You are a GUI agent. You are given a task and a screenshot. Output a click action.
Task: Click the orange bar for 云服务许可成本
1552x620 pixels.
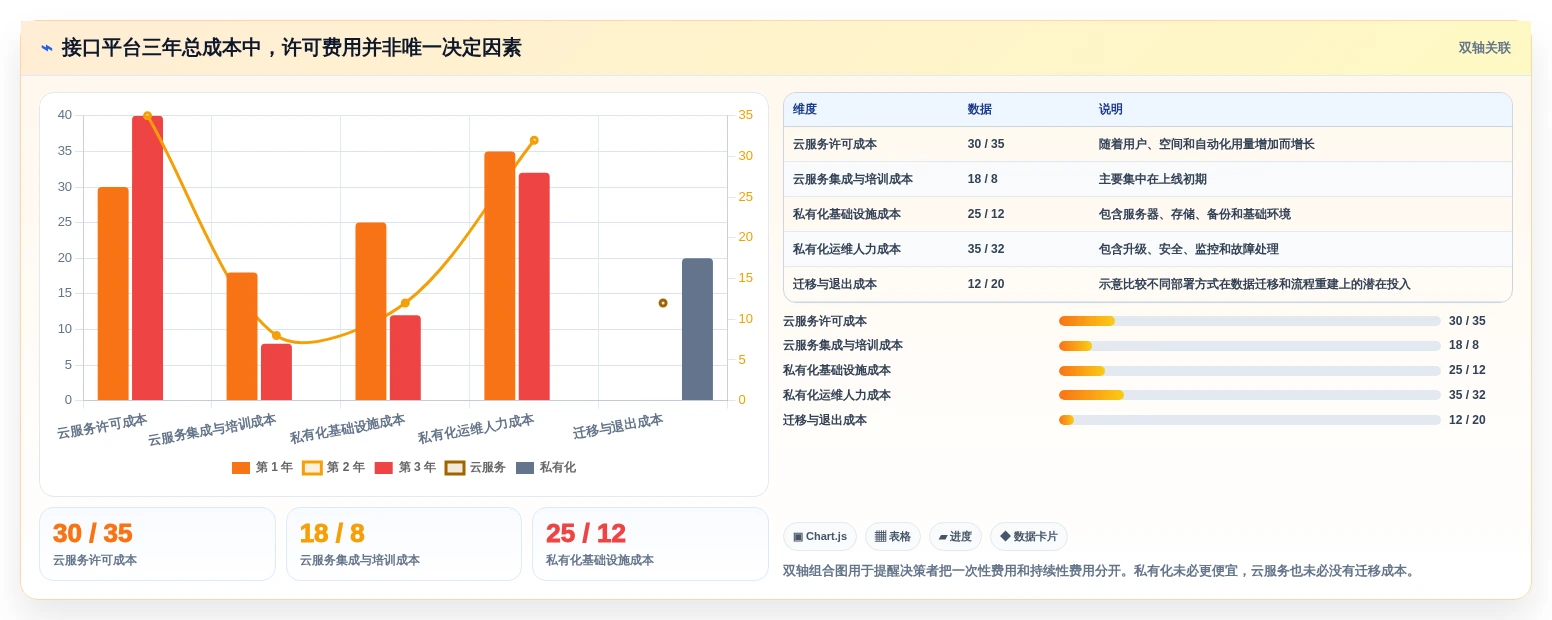113,294
